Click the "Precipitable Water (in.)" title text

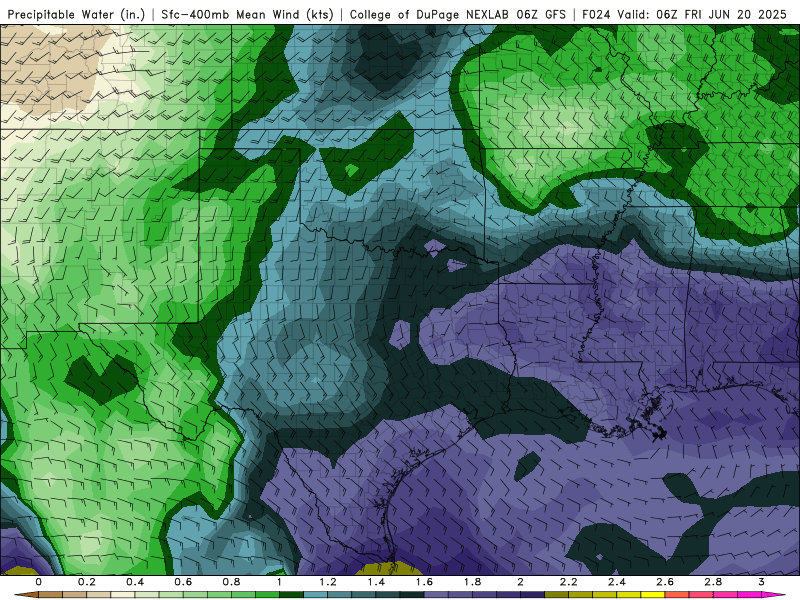click(x=76, y=15)
